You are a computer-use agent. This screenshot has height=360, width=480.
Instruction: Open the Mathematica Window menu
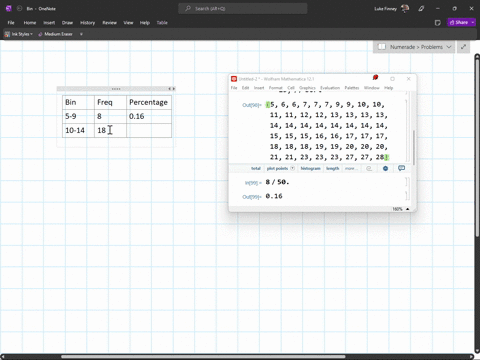click(372, 88)
